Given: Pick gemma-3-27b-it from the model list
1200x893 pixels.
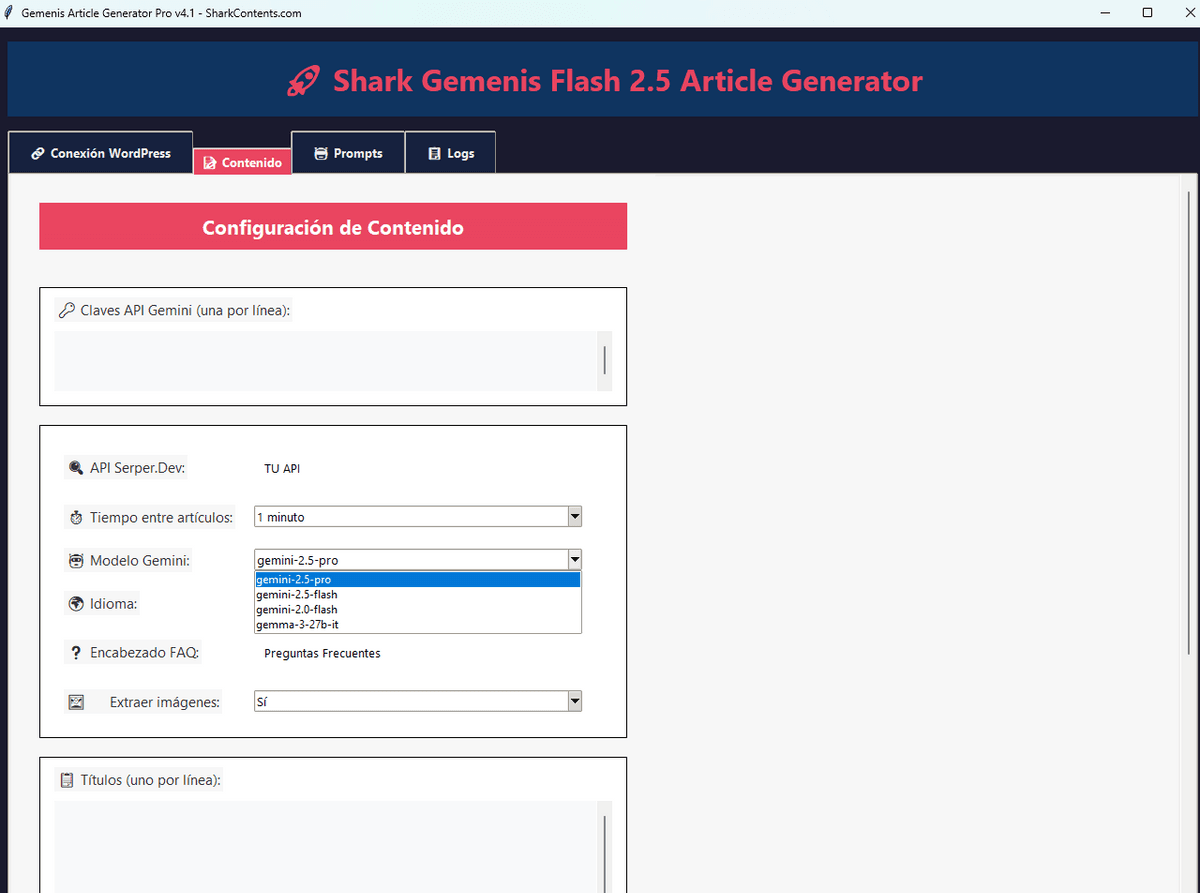Looking at the screenshot, I should (x=290, y=625).
